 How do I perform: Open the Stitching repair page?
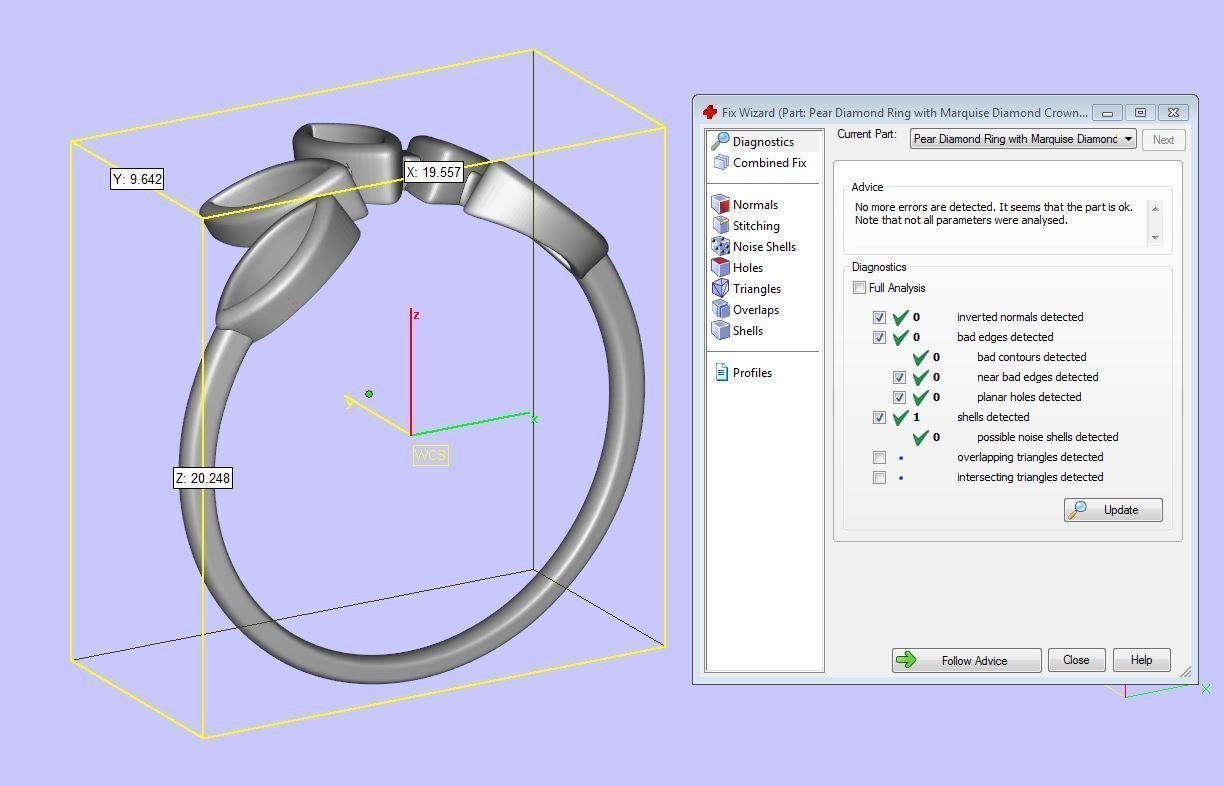coord(756,225)
